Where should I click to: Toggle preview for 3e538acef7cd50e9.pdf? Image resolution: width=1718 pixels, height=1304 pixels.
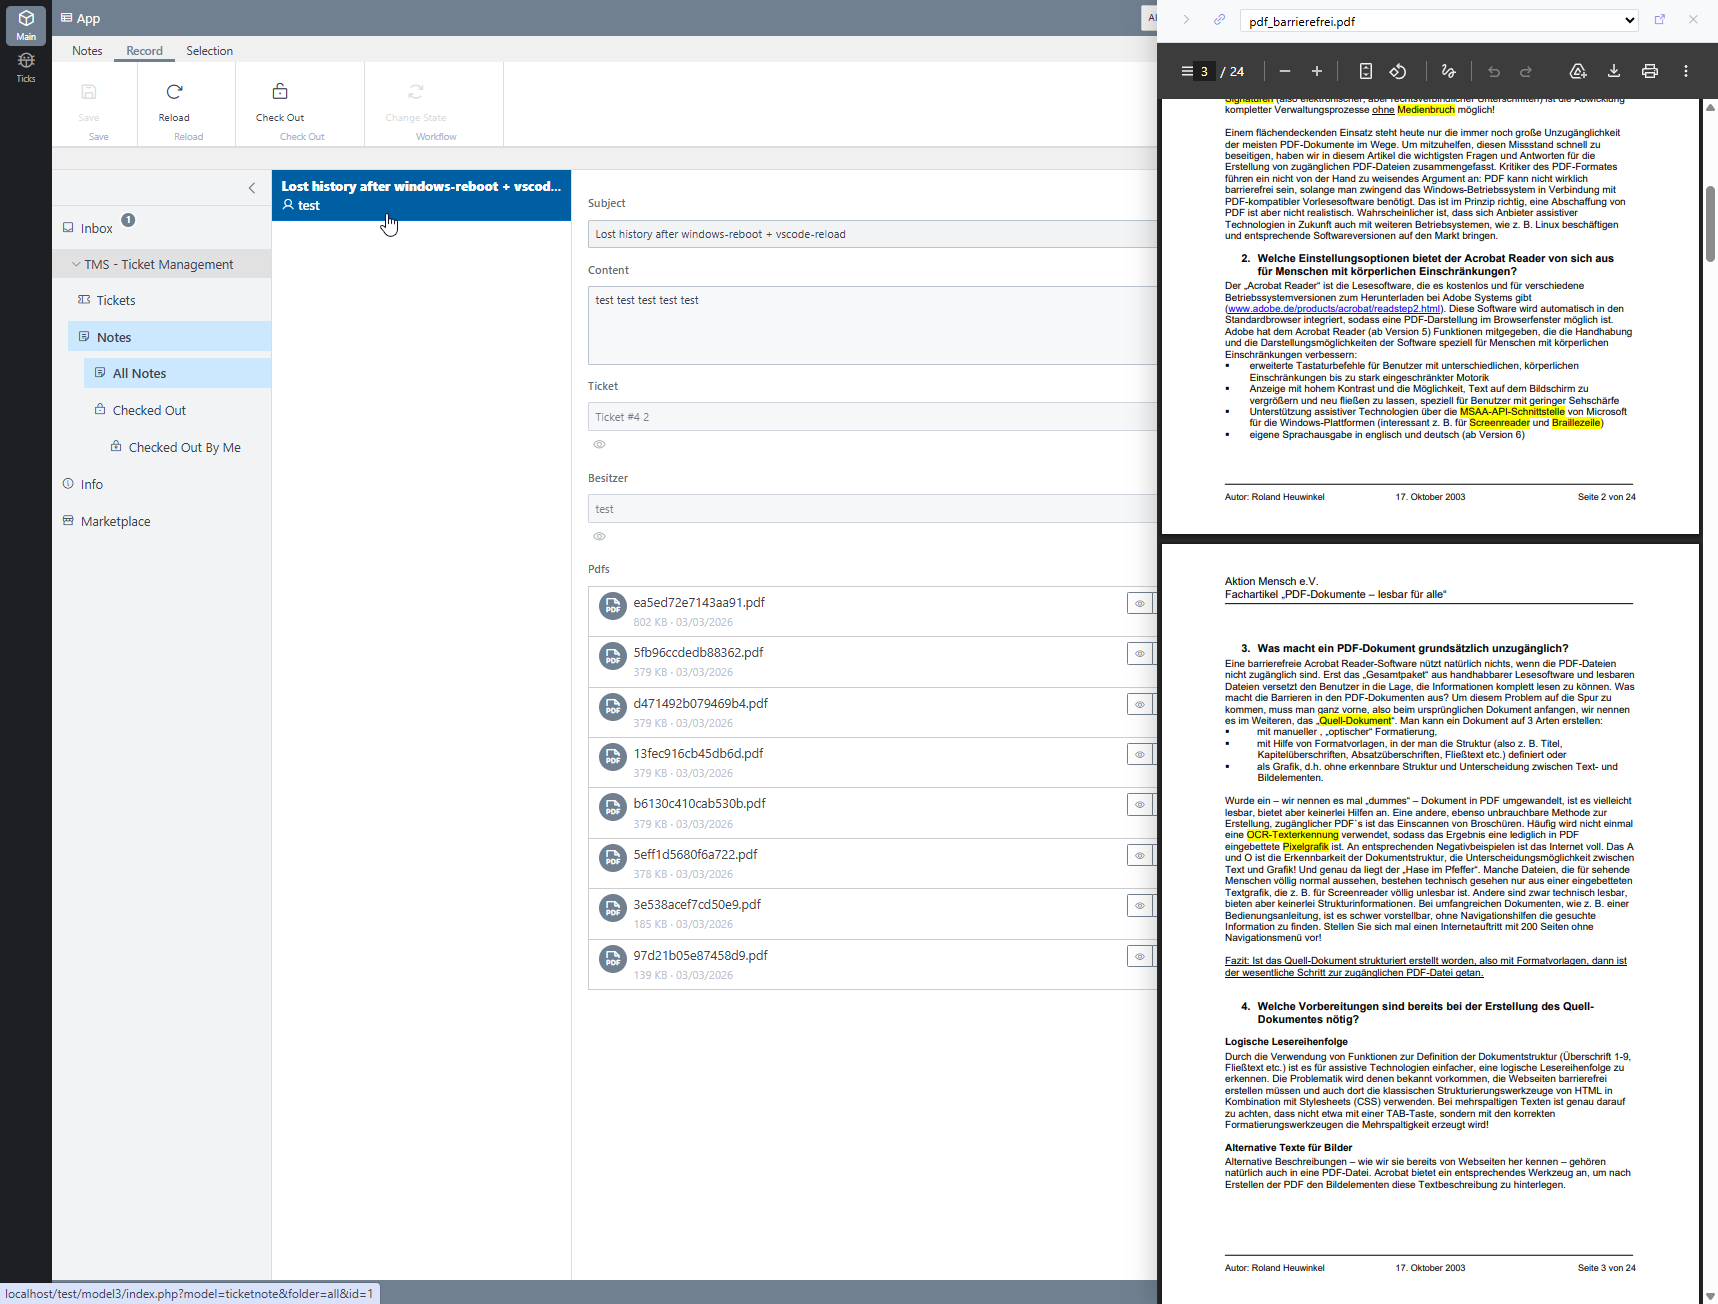[1139, 905]
